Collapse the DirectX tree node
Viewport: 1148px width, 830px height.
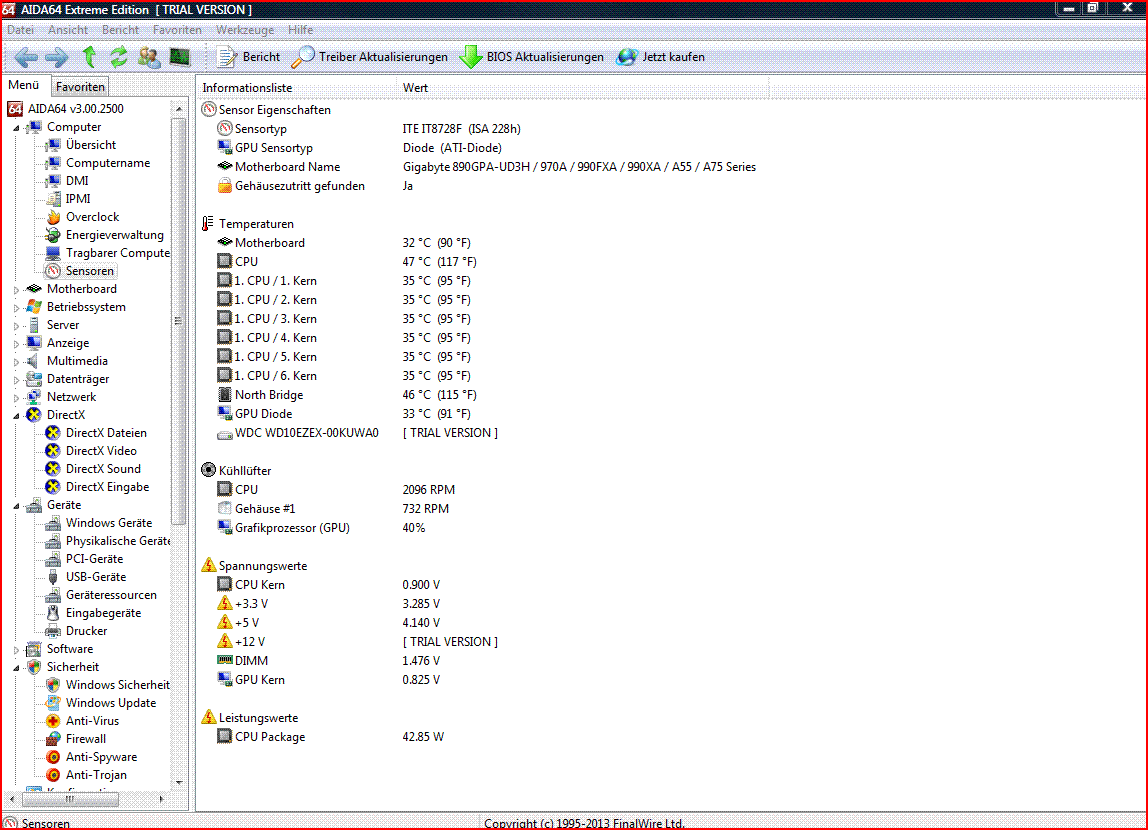[16, 416]
